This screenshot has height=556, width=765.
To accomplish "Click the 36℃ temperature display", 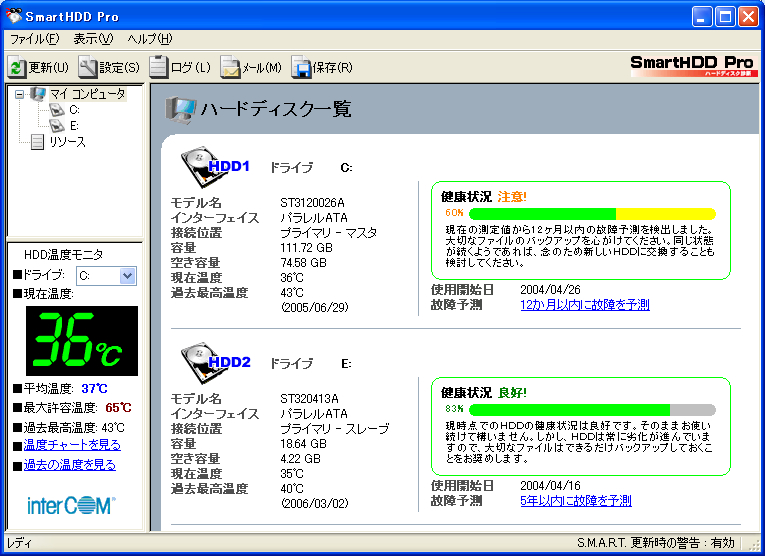I will tap(82, 341).
